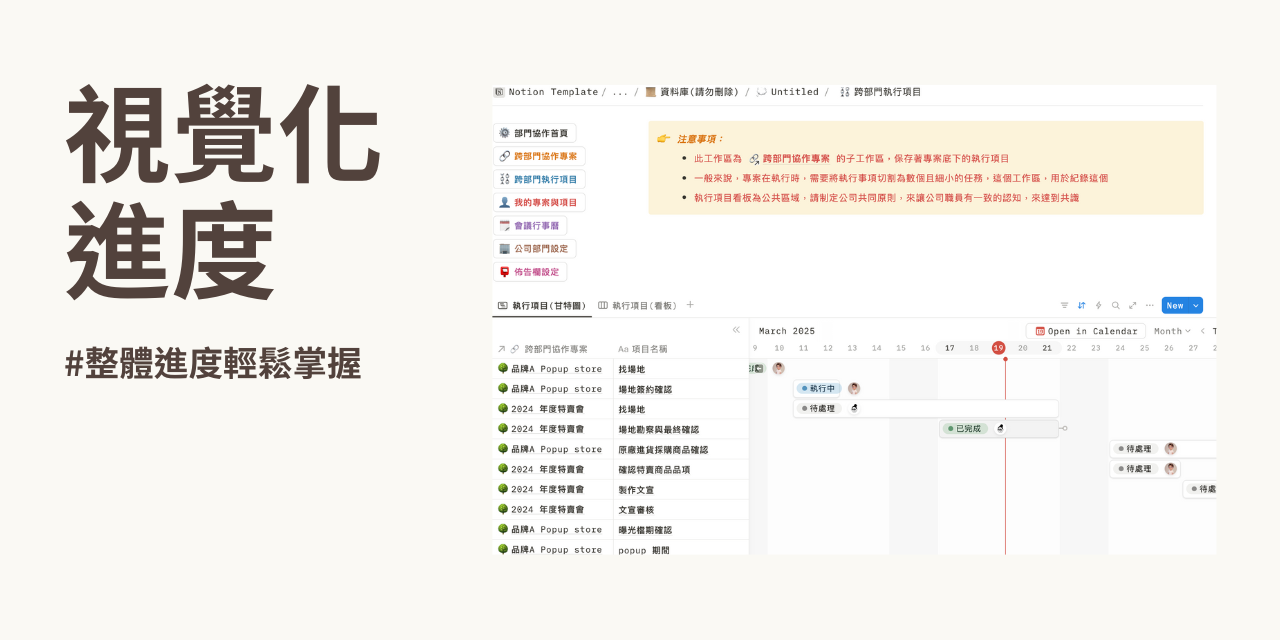This screenshot has width=1280, height=640.
Task: Open the Month view dropdown
Action: point(1172,330)
